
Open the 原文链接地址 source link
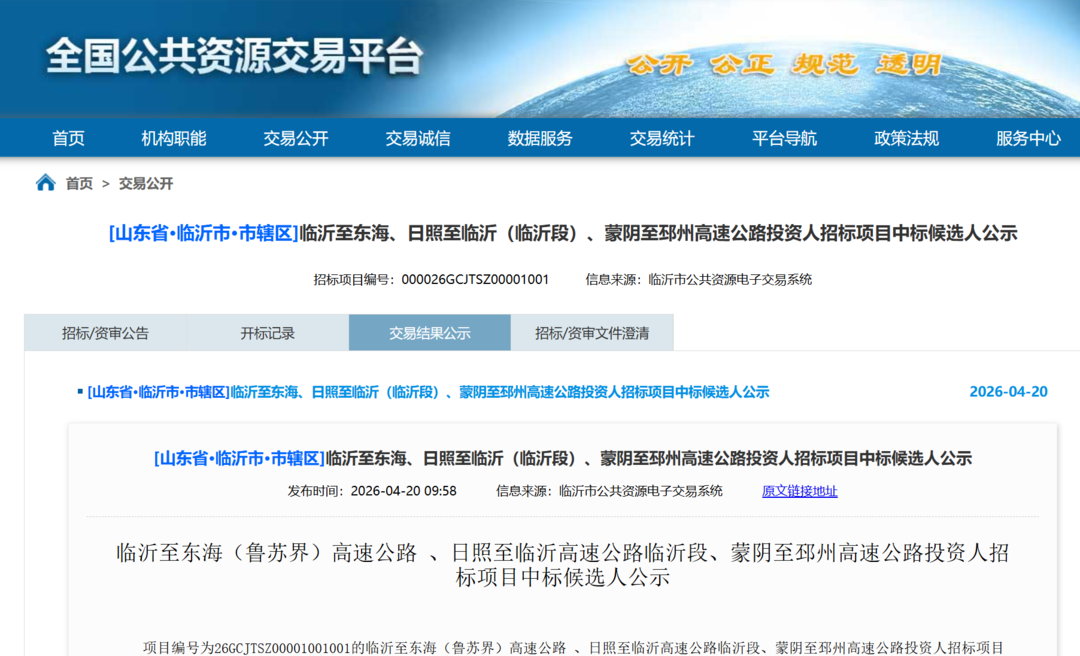coord(800,489)
